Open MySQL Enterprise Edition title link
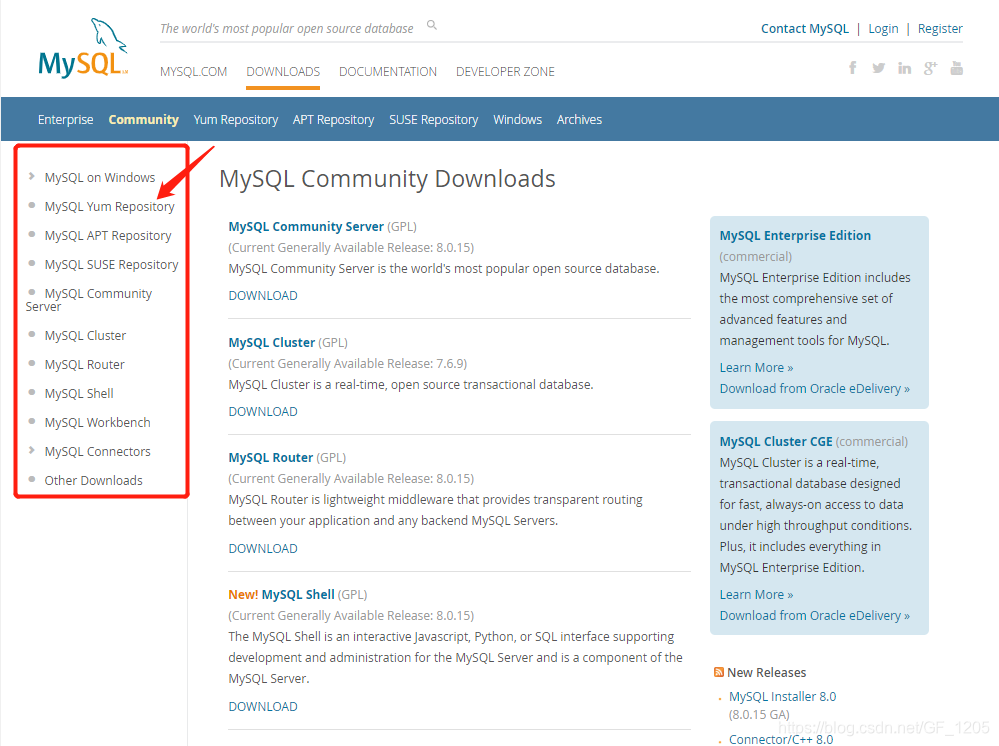The width and height of the screenshot is (999, 746). (x=795, y=236)
